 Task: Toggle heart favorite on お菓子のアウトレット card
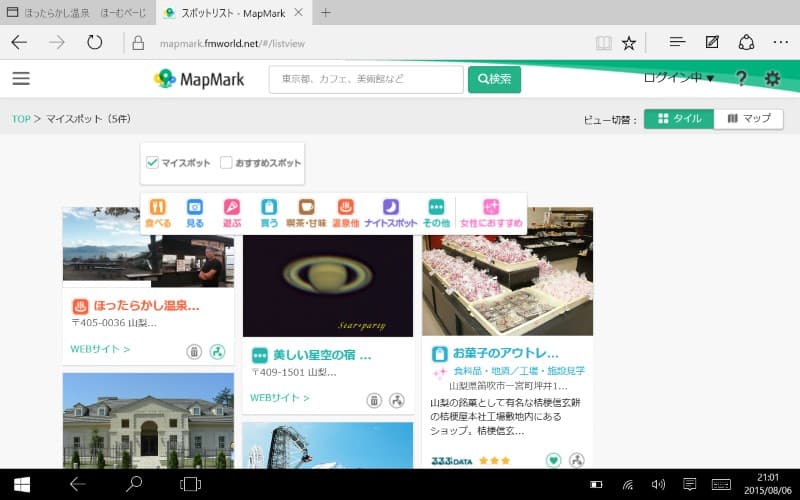[553, 460]
